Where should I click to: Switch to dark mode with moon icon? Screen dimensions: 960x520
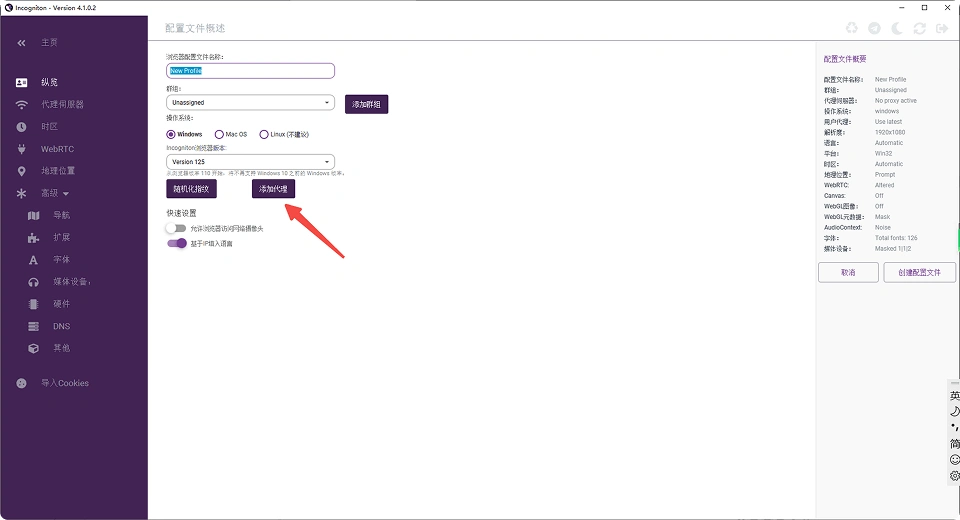897,29
